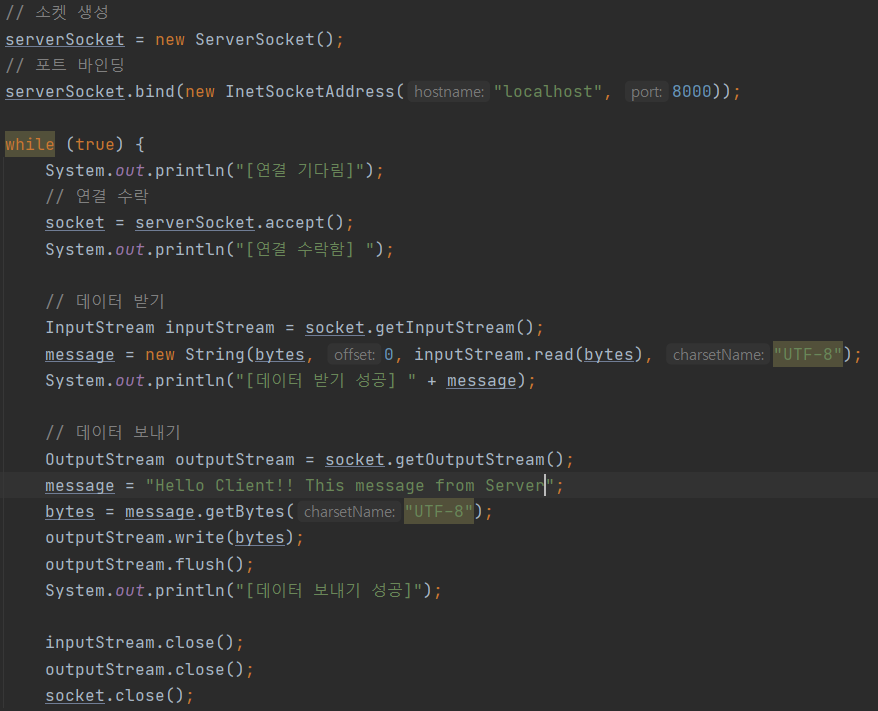Click InetSocketAddress class name
Image resolution: width=878 pixels, height=711 pixels.
coord(310,92)
